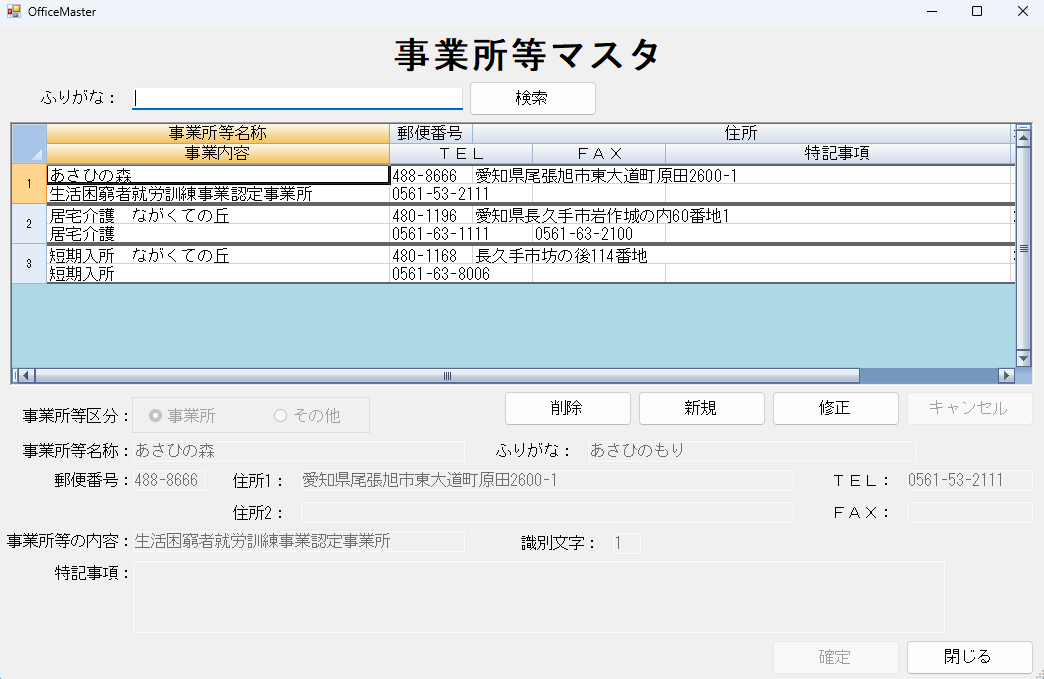Click TEL cell 0561-63-8006
The image size is (1044, 679).
tap(461, 274)
